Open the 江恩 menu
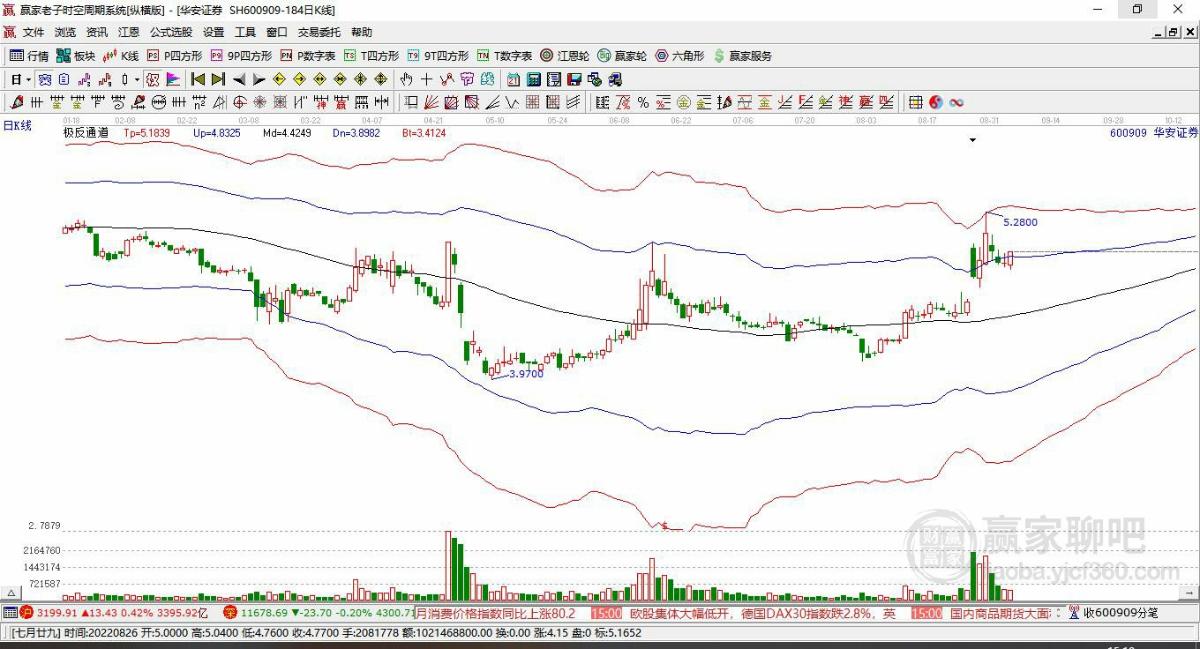The height and width of the screenshot is (649, 1200). click(129, 33)
